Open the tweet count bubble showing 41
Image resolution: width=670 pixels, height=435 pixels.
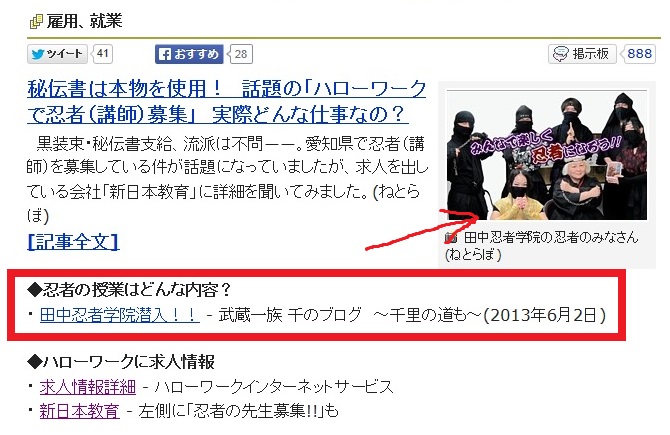[103, 54]
